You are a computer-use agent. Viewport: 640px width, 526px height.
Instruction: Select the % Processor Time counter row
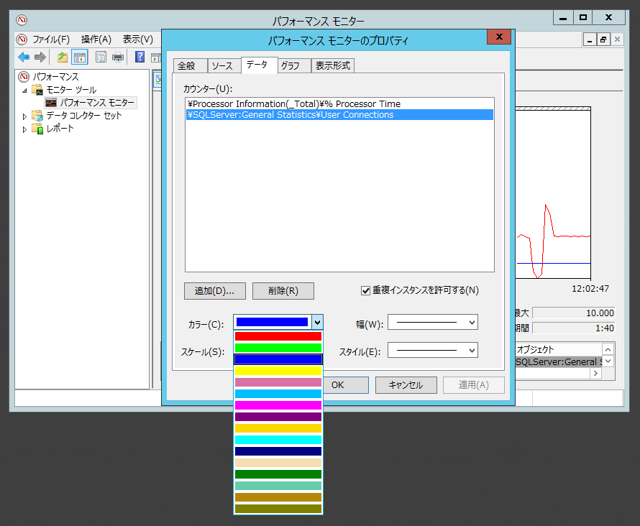340,104
